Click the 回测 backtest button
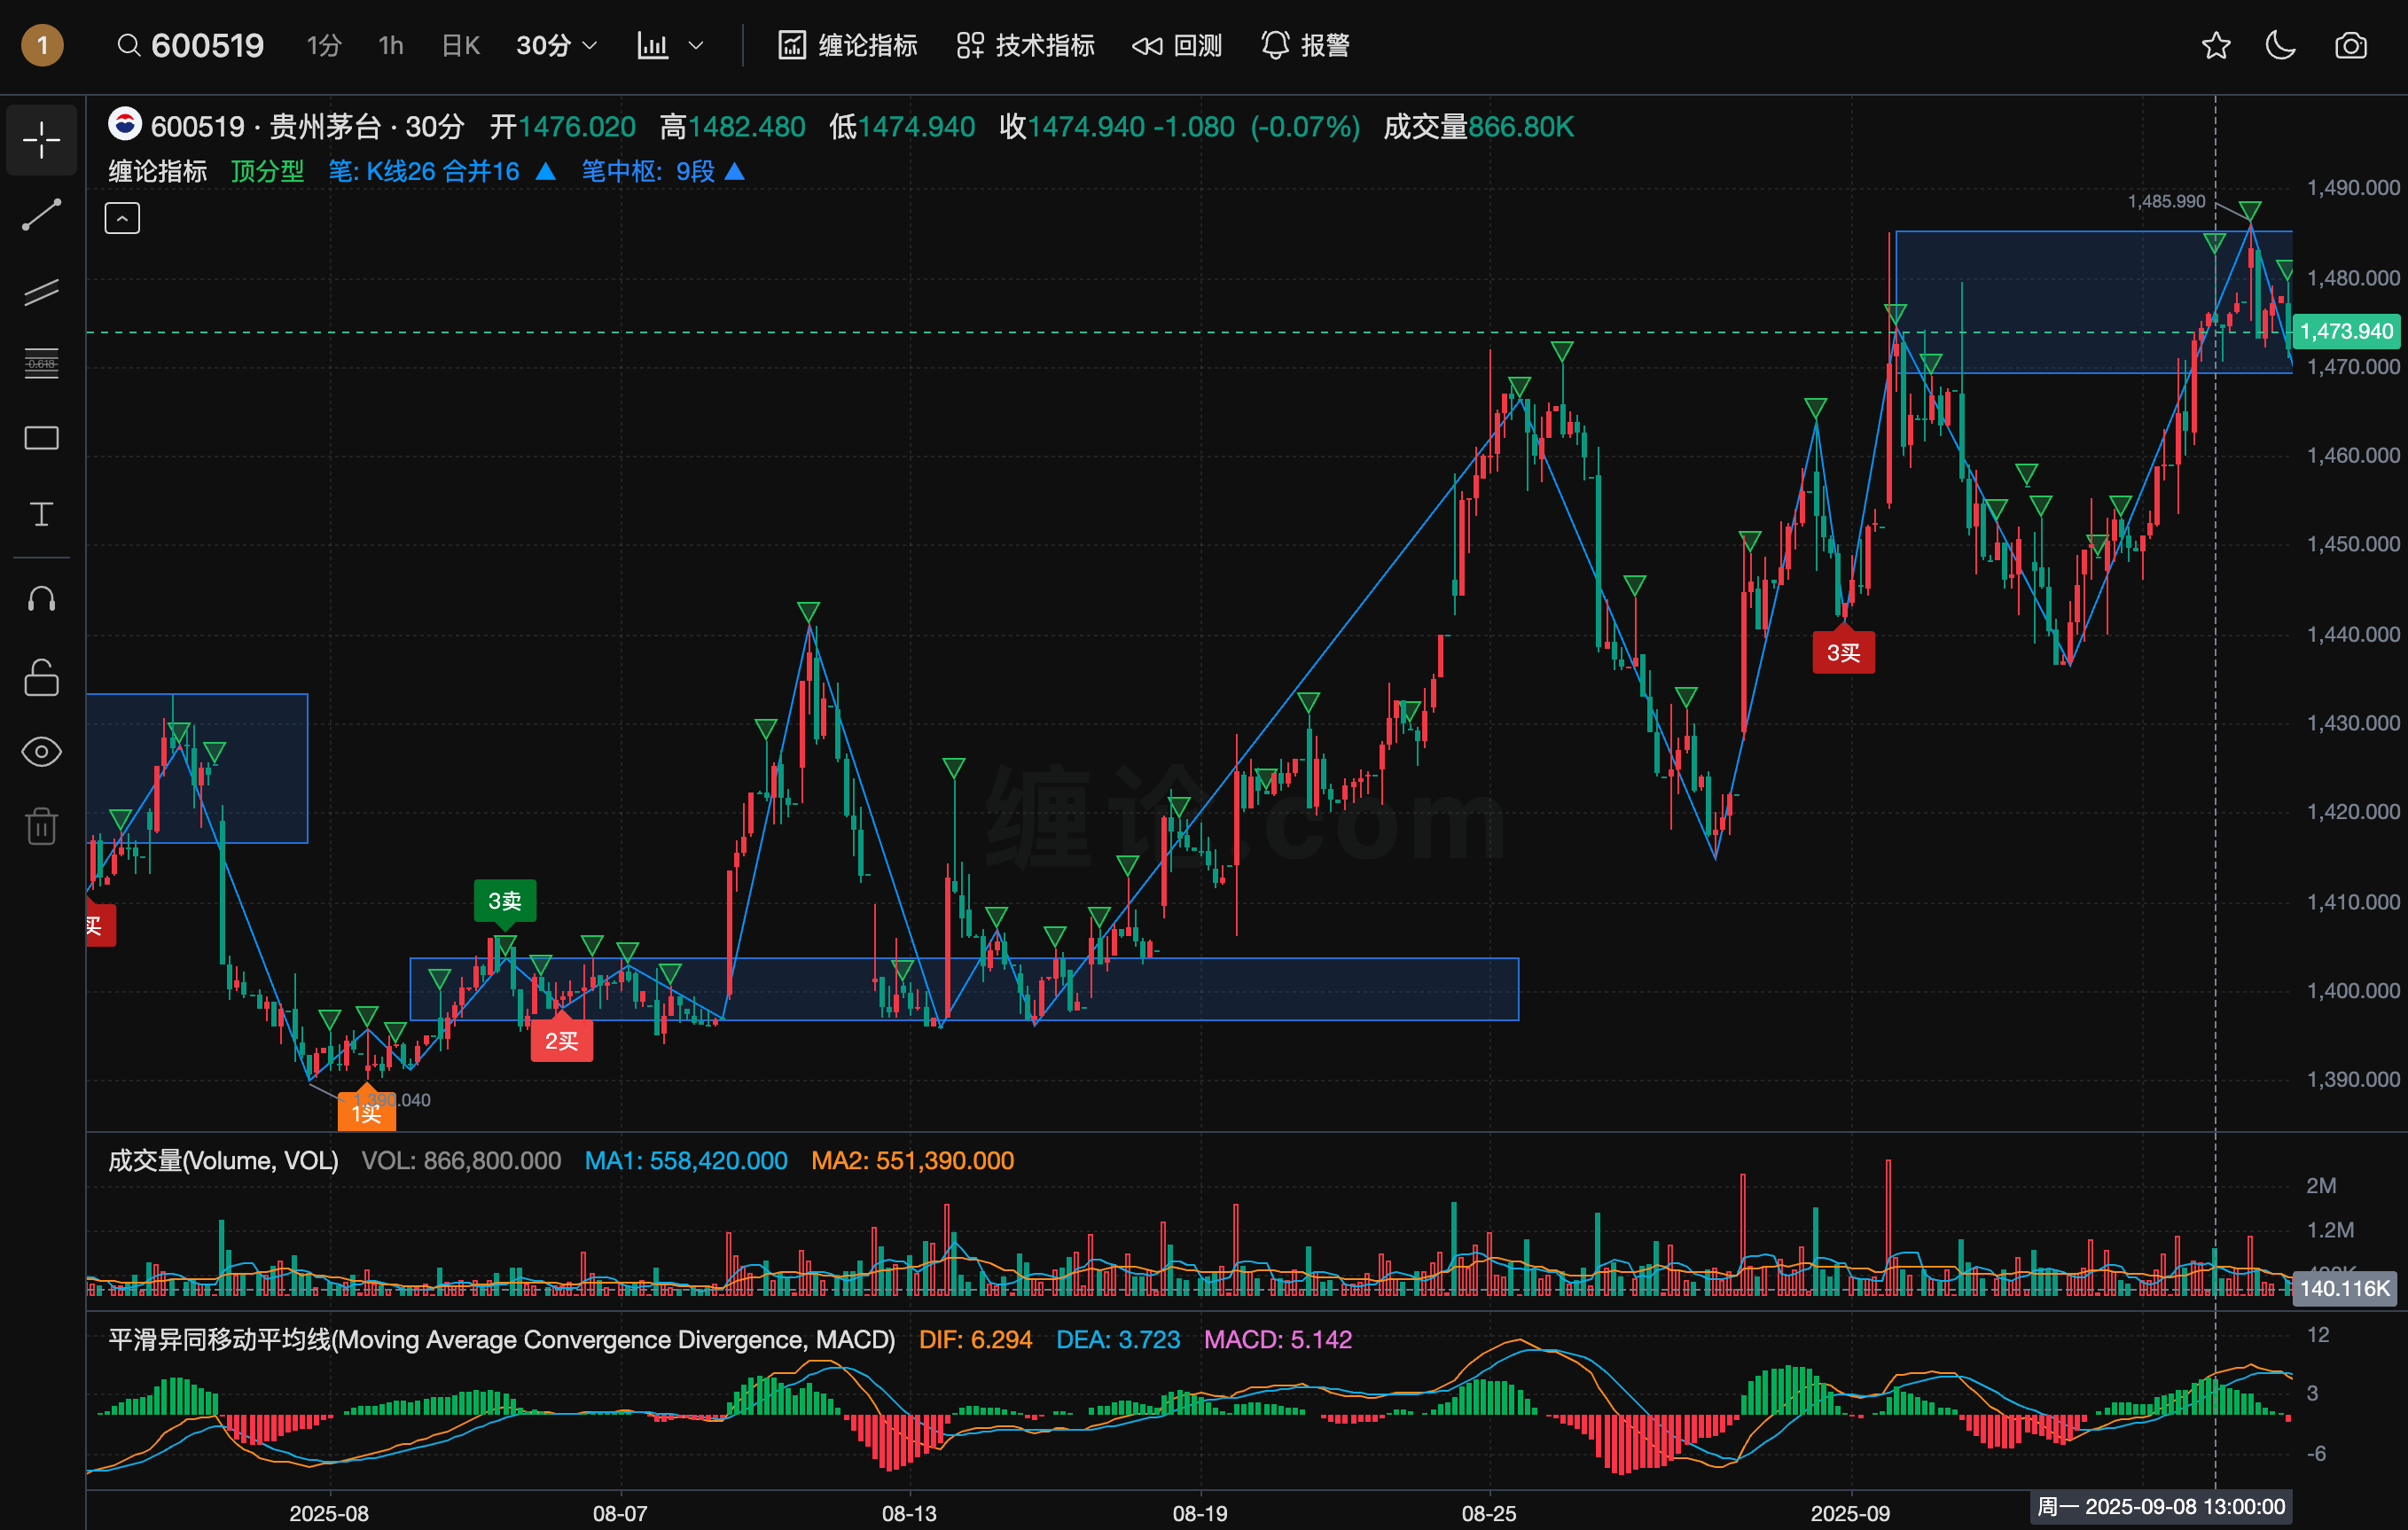 pos(1177,46)
